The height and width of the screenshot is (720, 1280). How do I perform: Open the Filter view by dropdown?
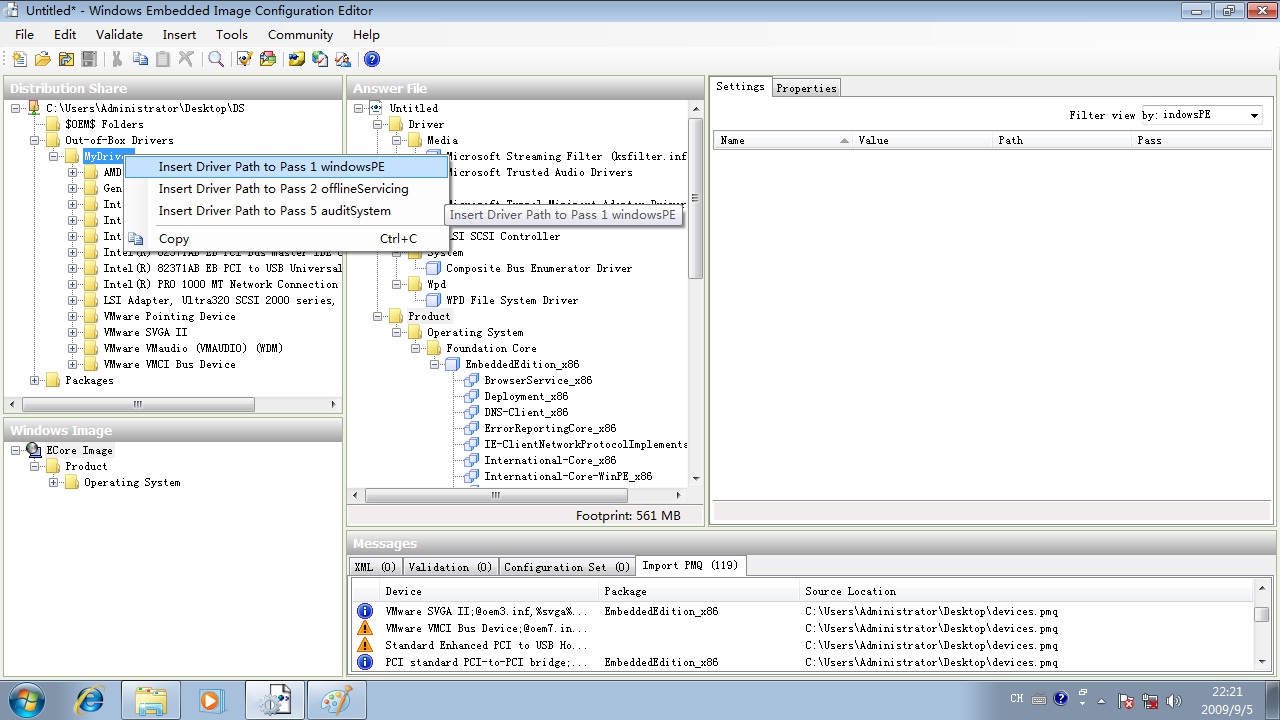1254,116
